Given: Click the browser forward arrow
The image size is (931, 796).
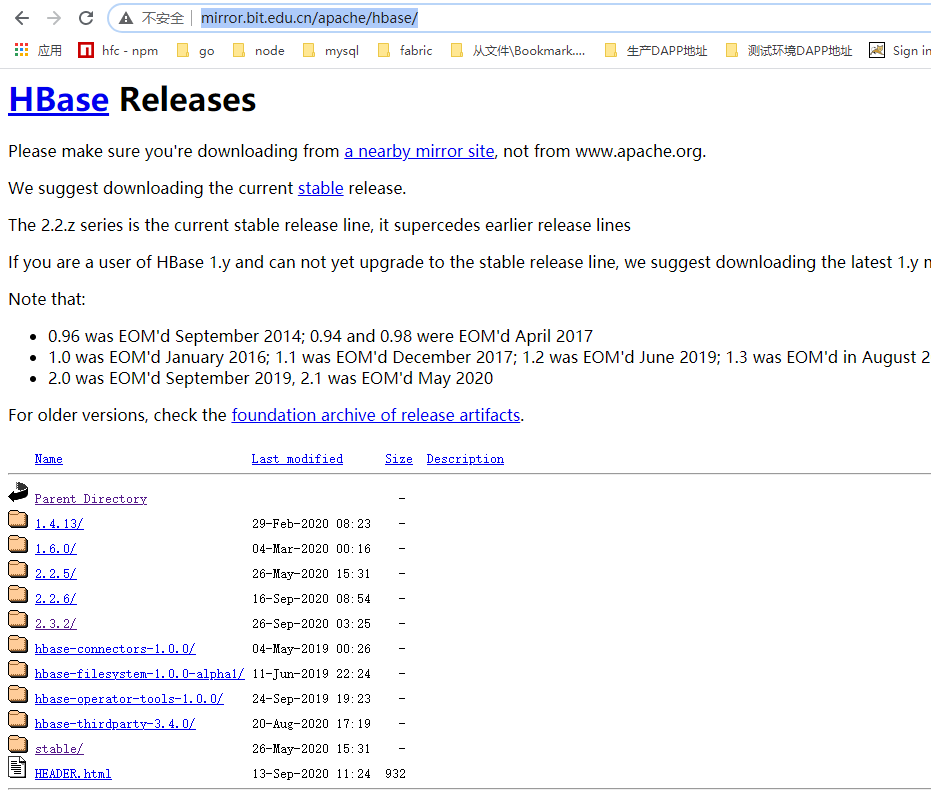Looking at the screenshot, I should (54, 18).
